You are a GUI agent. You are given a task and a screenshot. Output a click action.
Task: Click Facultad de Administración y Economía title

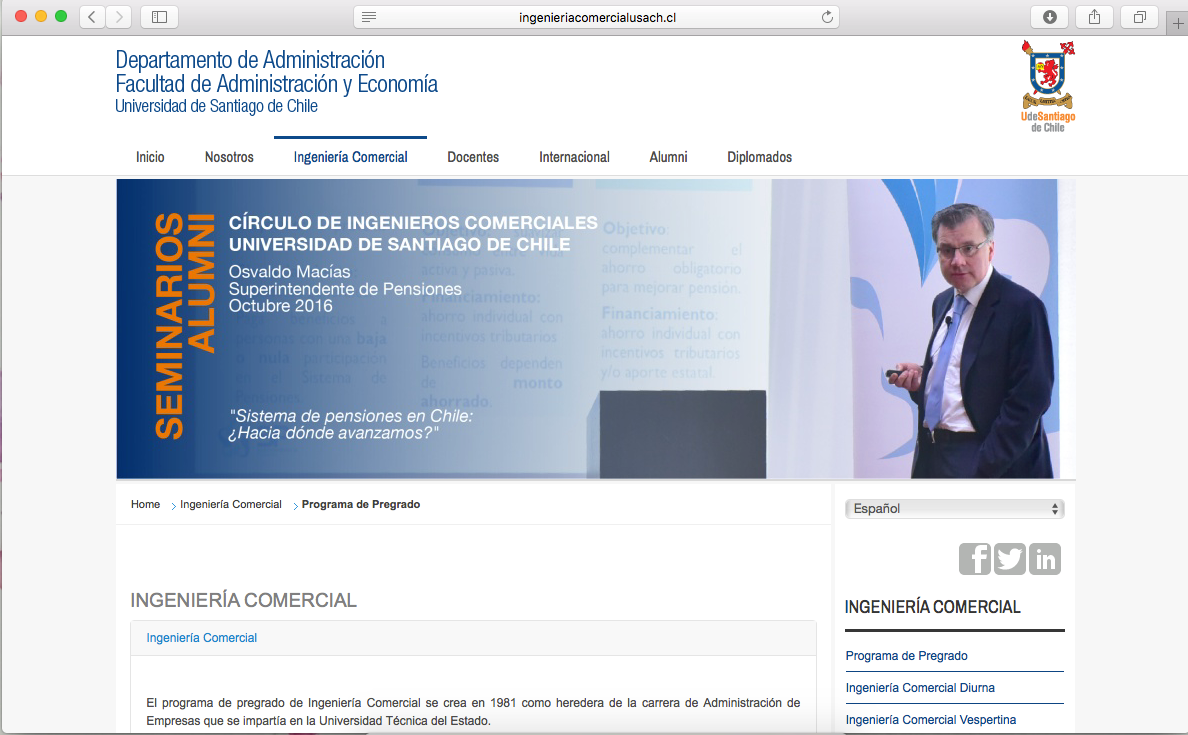click(x=277, y=83)
